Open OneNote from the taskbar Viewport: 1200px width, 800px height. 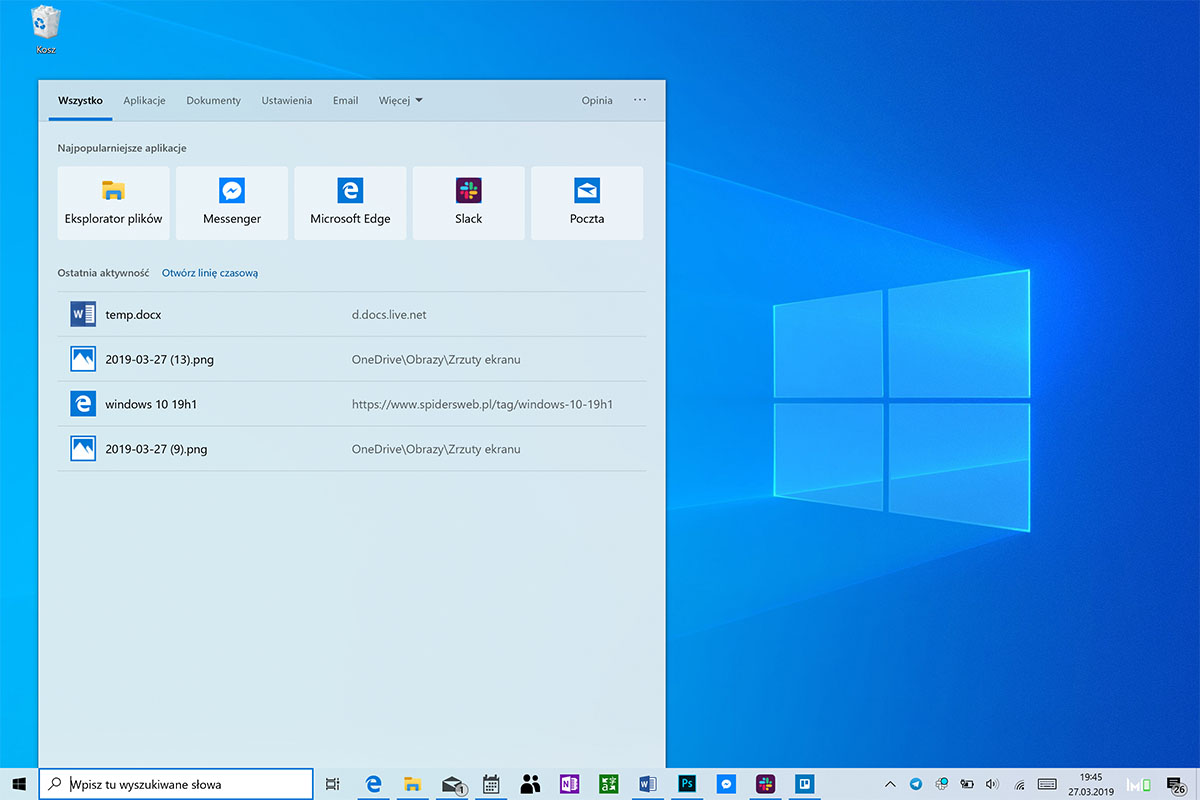[x=569, y=784]
